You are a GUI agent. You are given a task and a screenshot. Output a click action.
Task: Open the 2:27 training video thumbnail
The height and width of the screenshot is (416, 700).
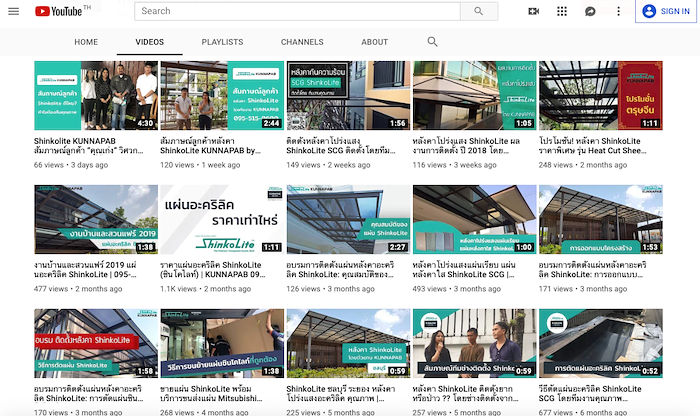(x=348, y=220)
